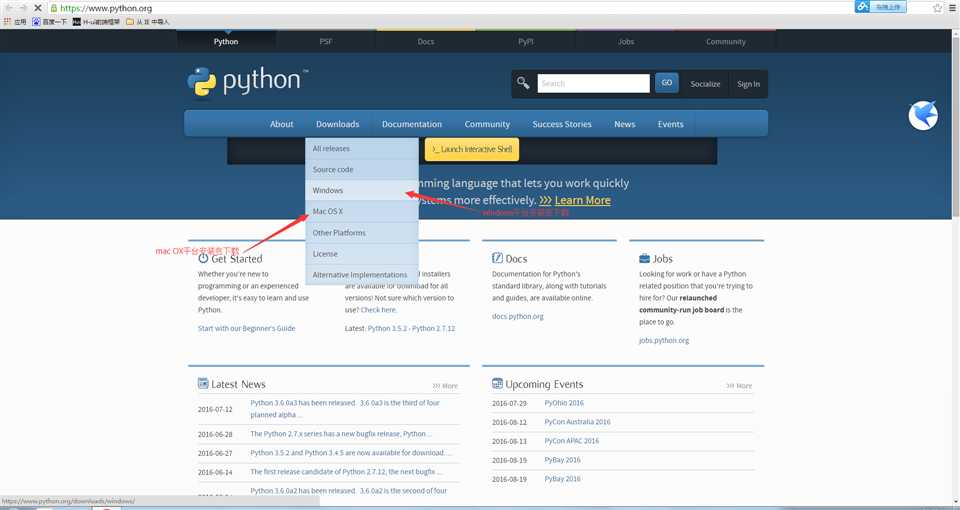Click the Docs section icon

[497, 258]
